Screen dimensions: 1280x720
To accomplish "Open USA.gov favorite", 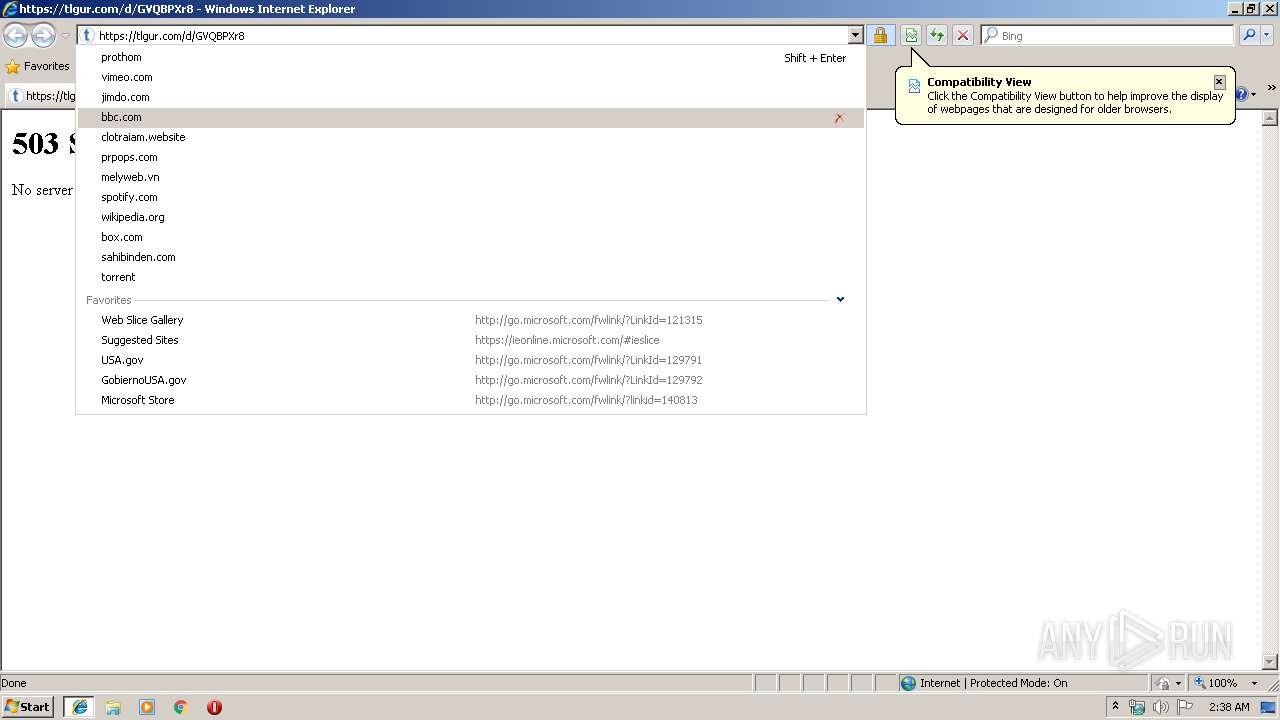I will 471,360.
